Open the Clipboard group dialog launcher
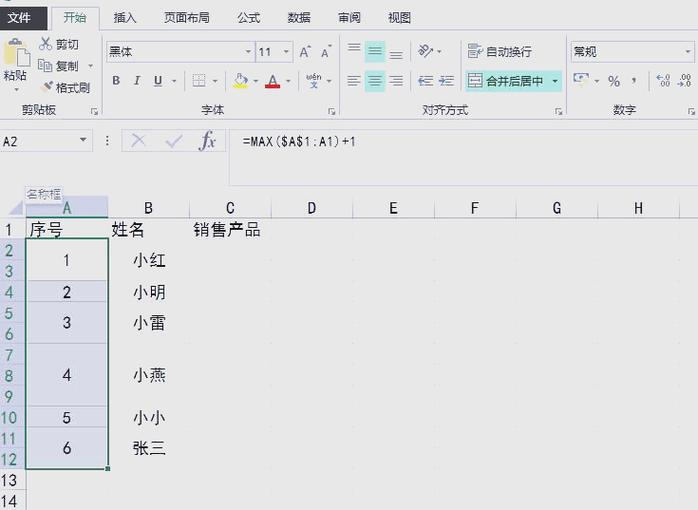 click(x=94, y=111)
